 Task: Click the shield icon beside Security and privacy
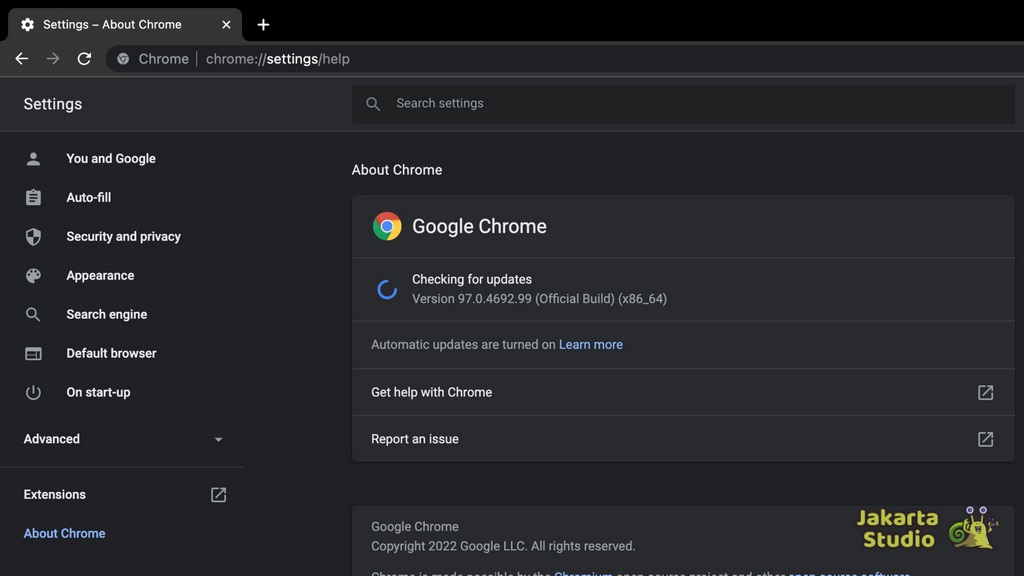point(33,236)
